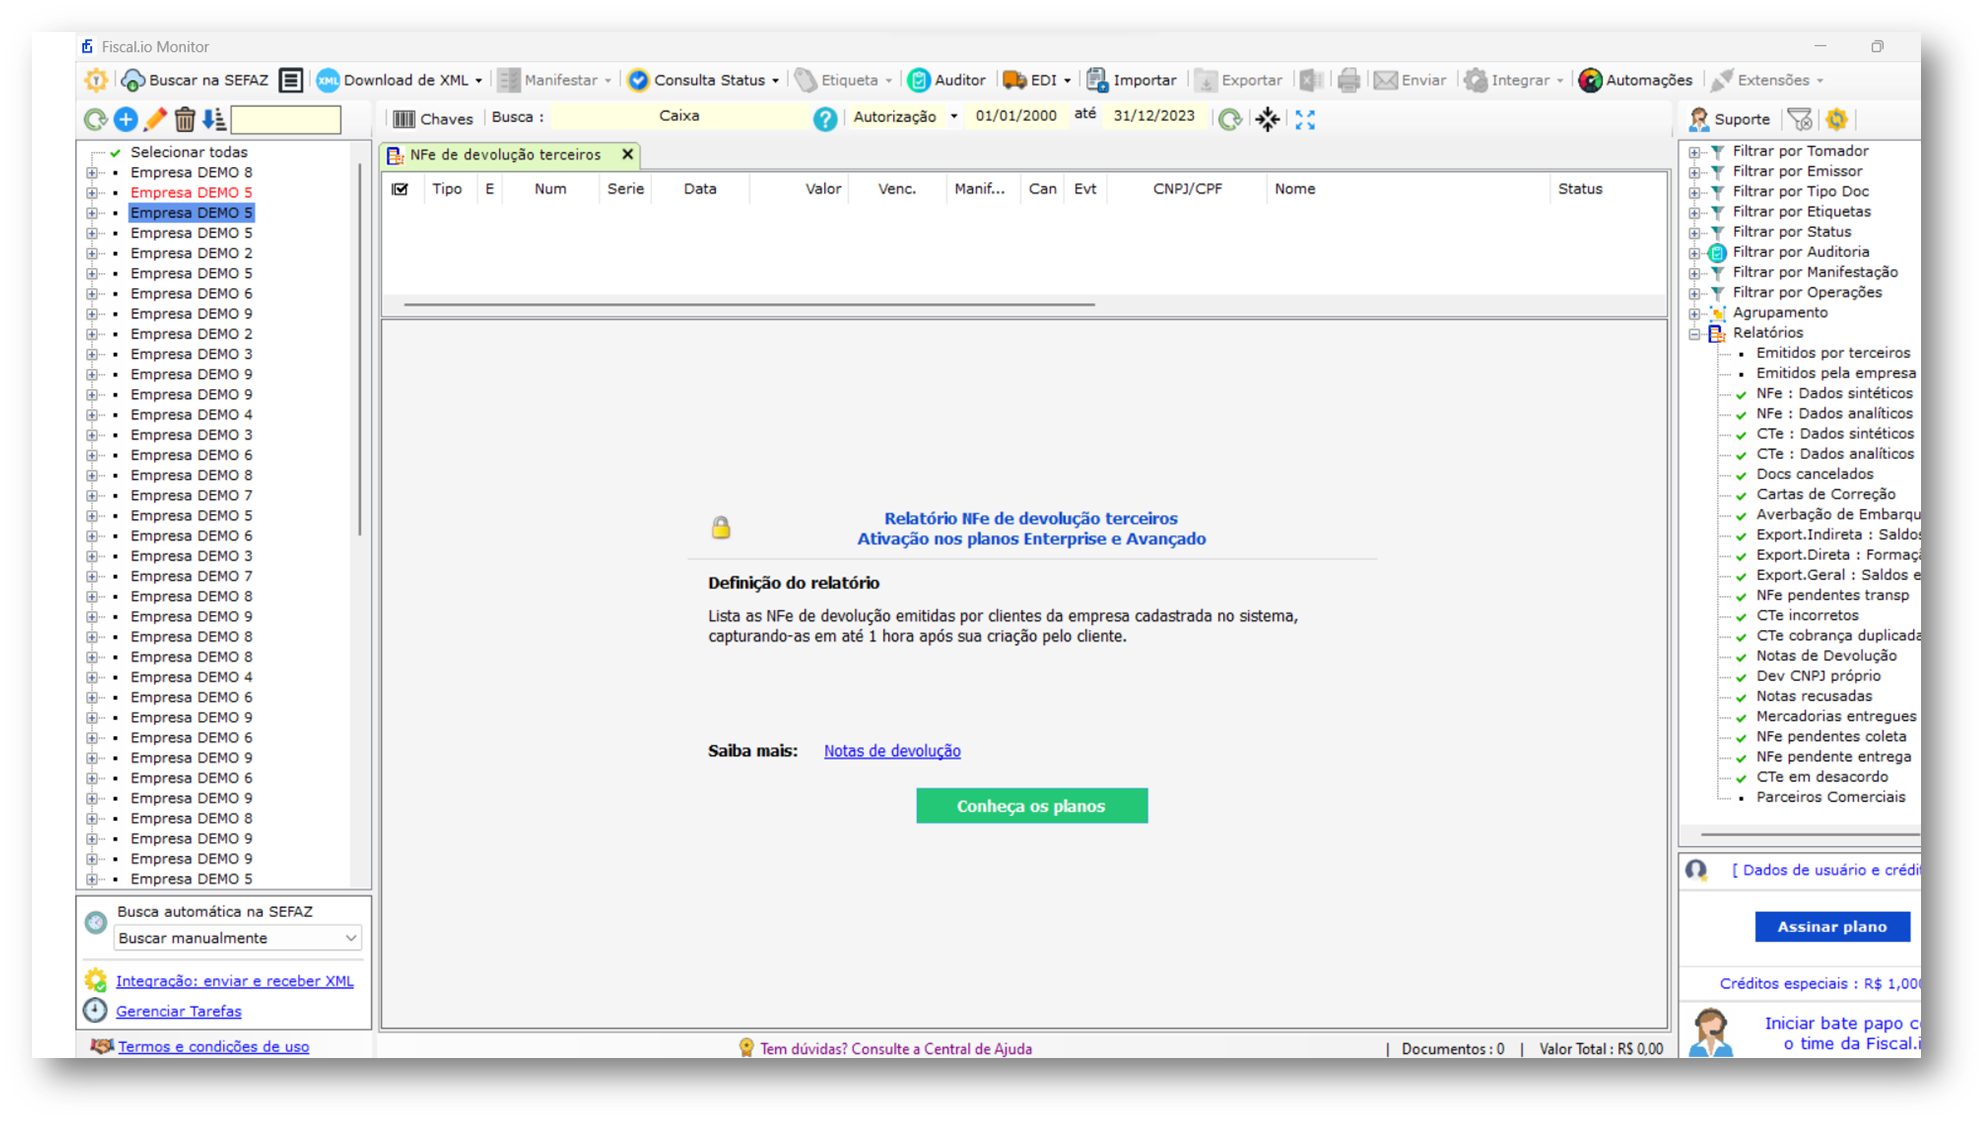Click the EDI truck icon
The width and height of the screenshot is (1986, 1123).
[1014, 80]
